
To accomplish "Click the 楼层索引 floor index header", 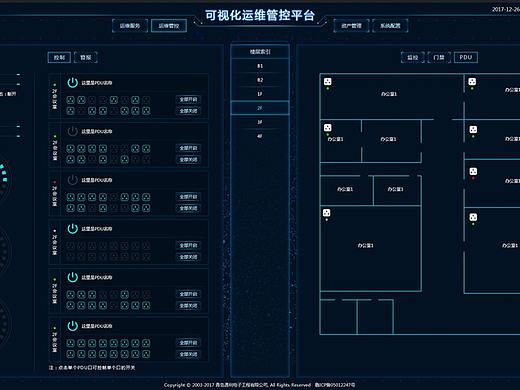I will pyautogui.click(x=260, y=52).
